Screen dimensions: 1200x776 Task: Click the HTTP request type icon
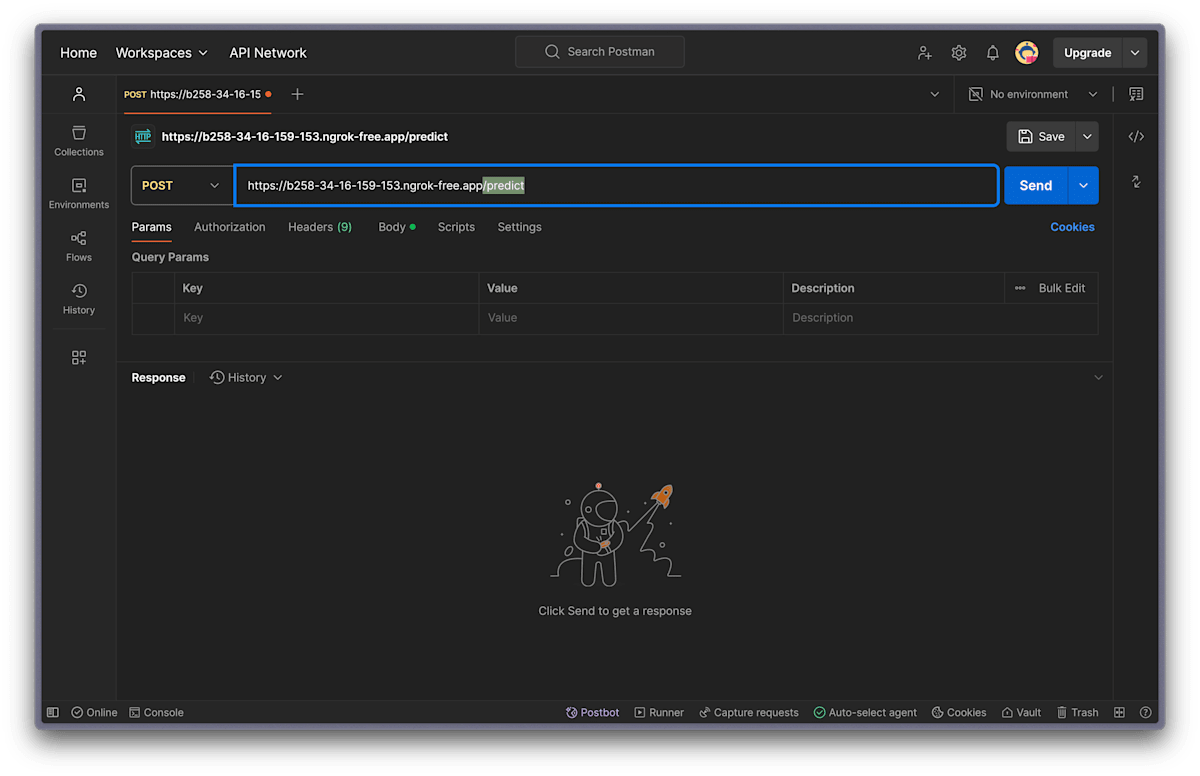click(x=143, y=137)
